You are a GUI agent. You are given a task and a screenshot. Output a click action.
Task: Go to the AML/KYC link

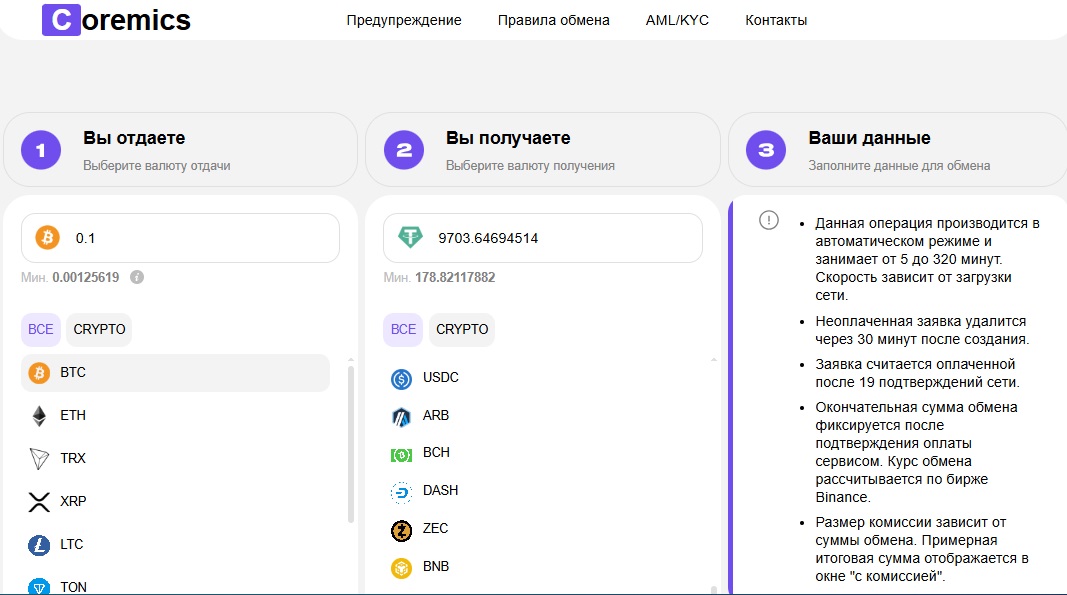pyautogui.click(x=677, y=20)
